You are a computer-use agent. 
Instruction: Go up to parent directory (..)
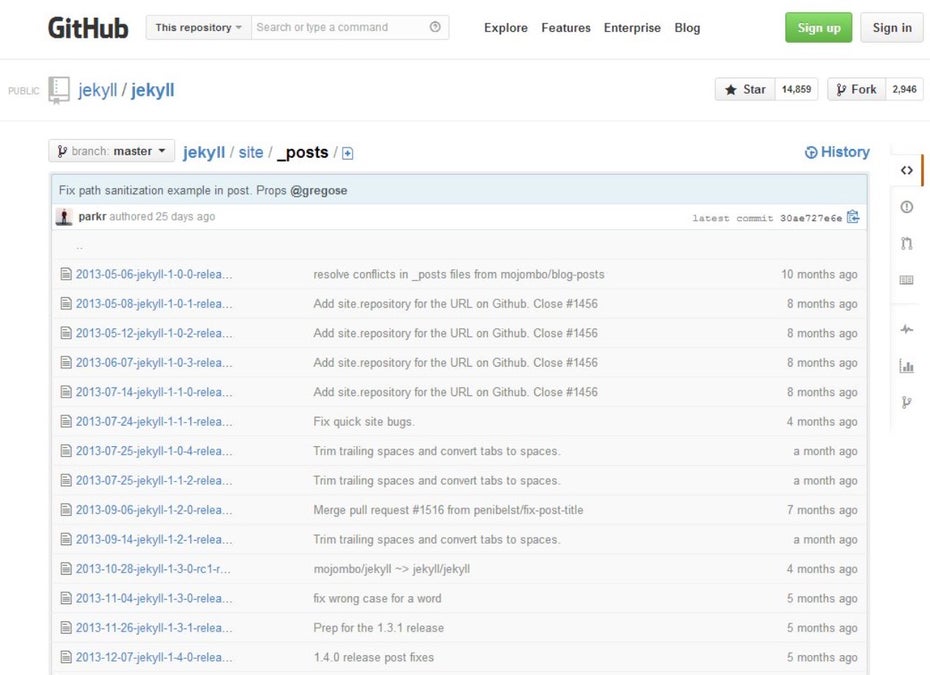point(79,247)
